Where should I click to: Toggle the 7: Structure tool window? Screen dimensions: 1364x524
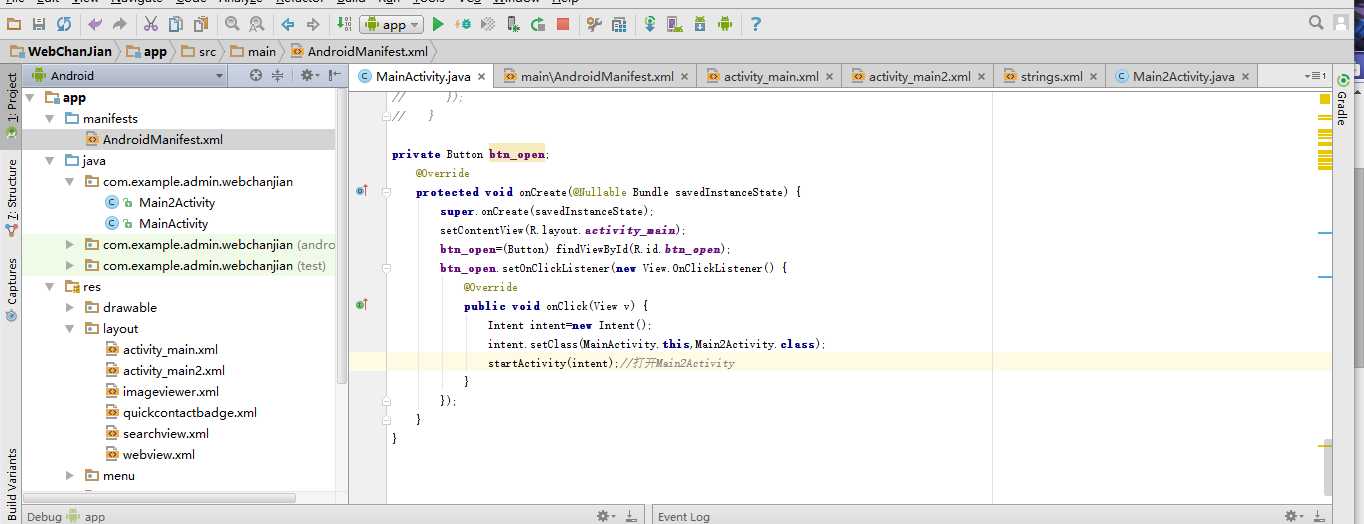(x=12, y=196)
